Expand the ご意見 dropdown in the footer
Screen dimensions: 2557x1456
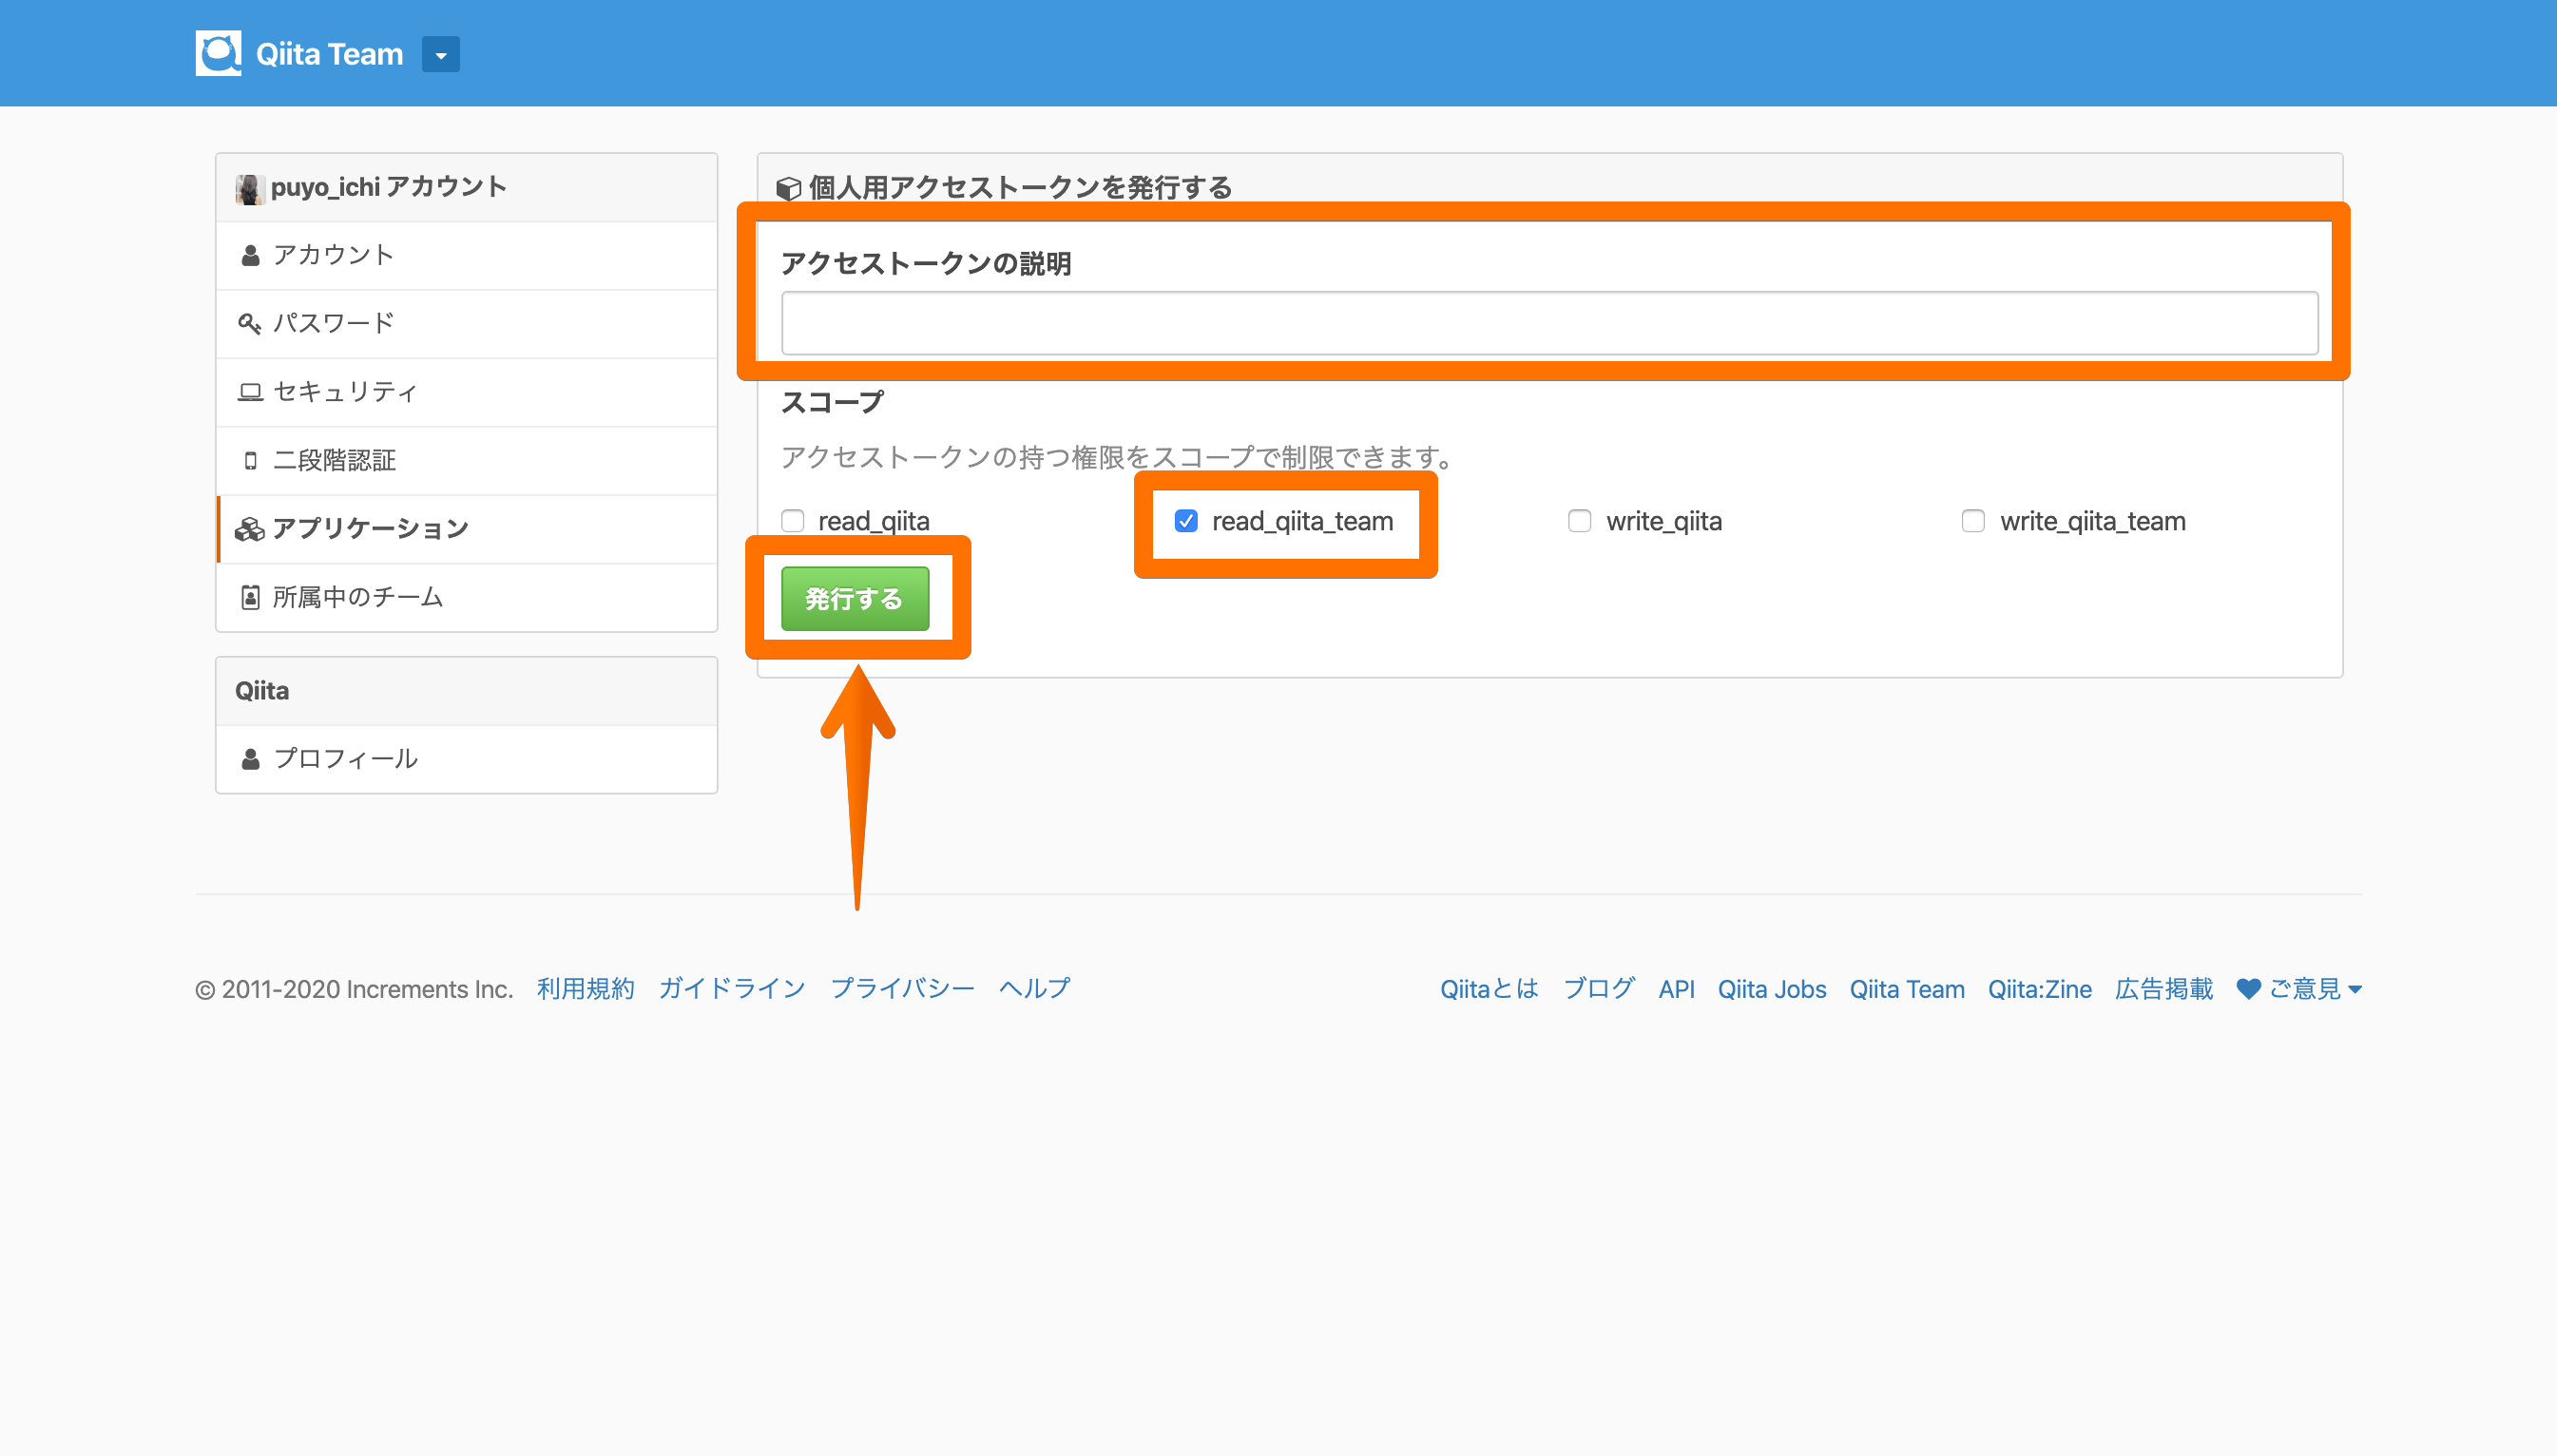[2300, 989]
